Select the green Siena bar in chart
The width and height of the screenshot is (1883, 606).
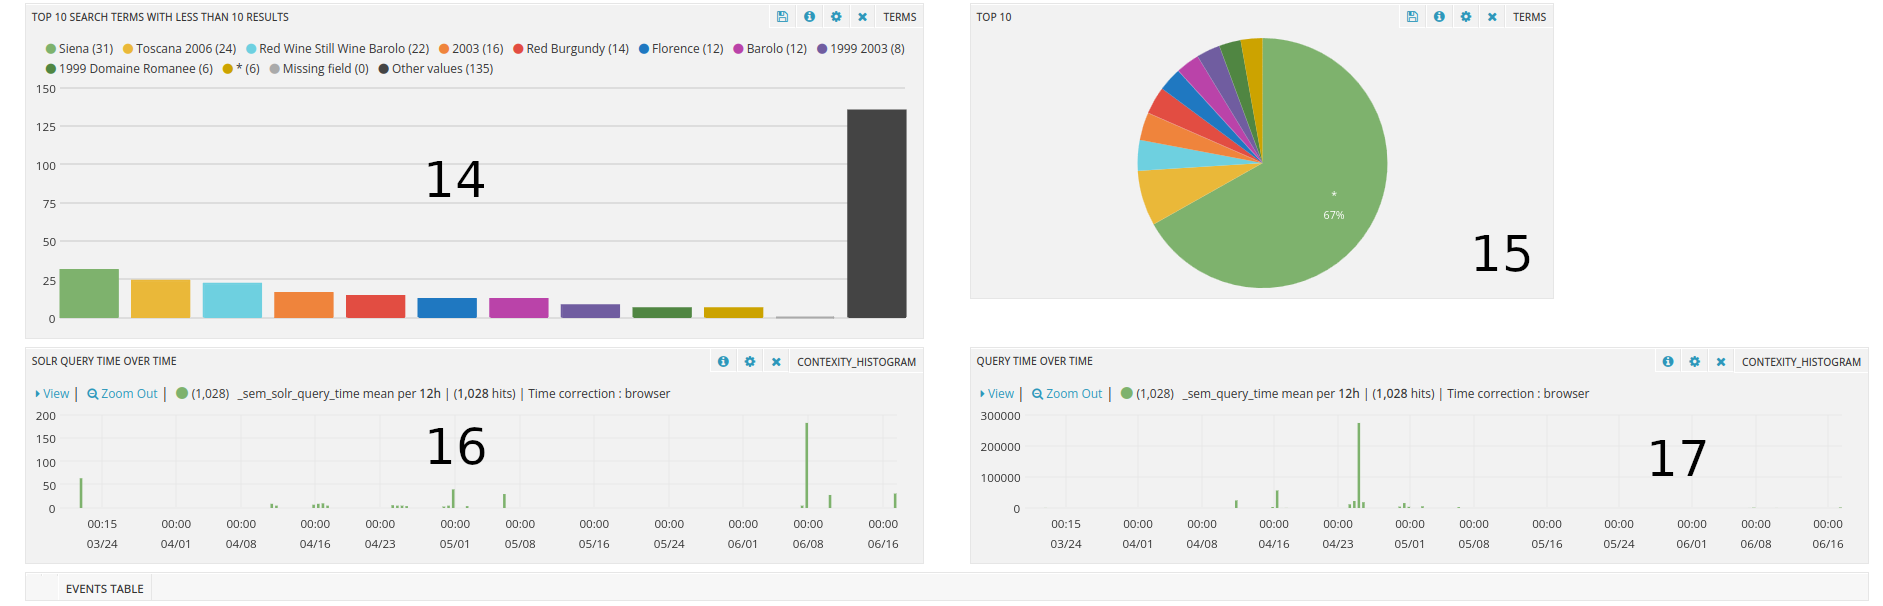89,294
